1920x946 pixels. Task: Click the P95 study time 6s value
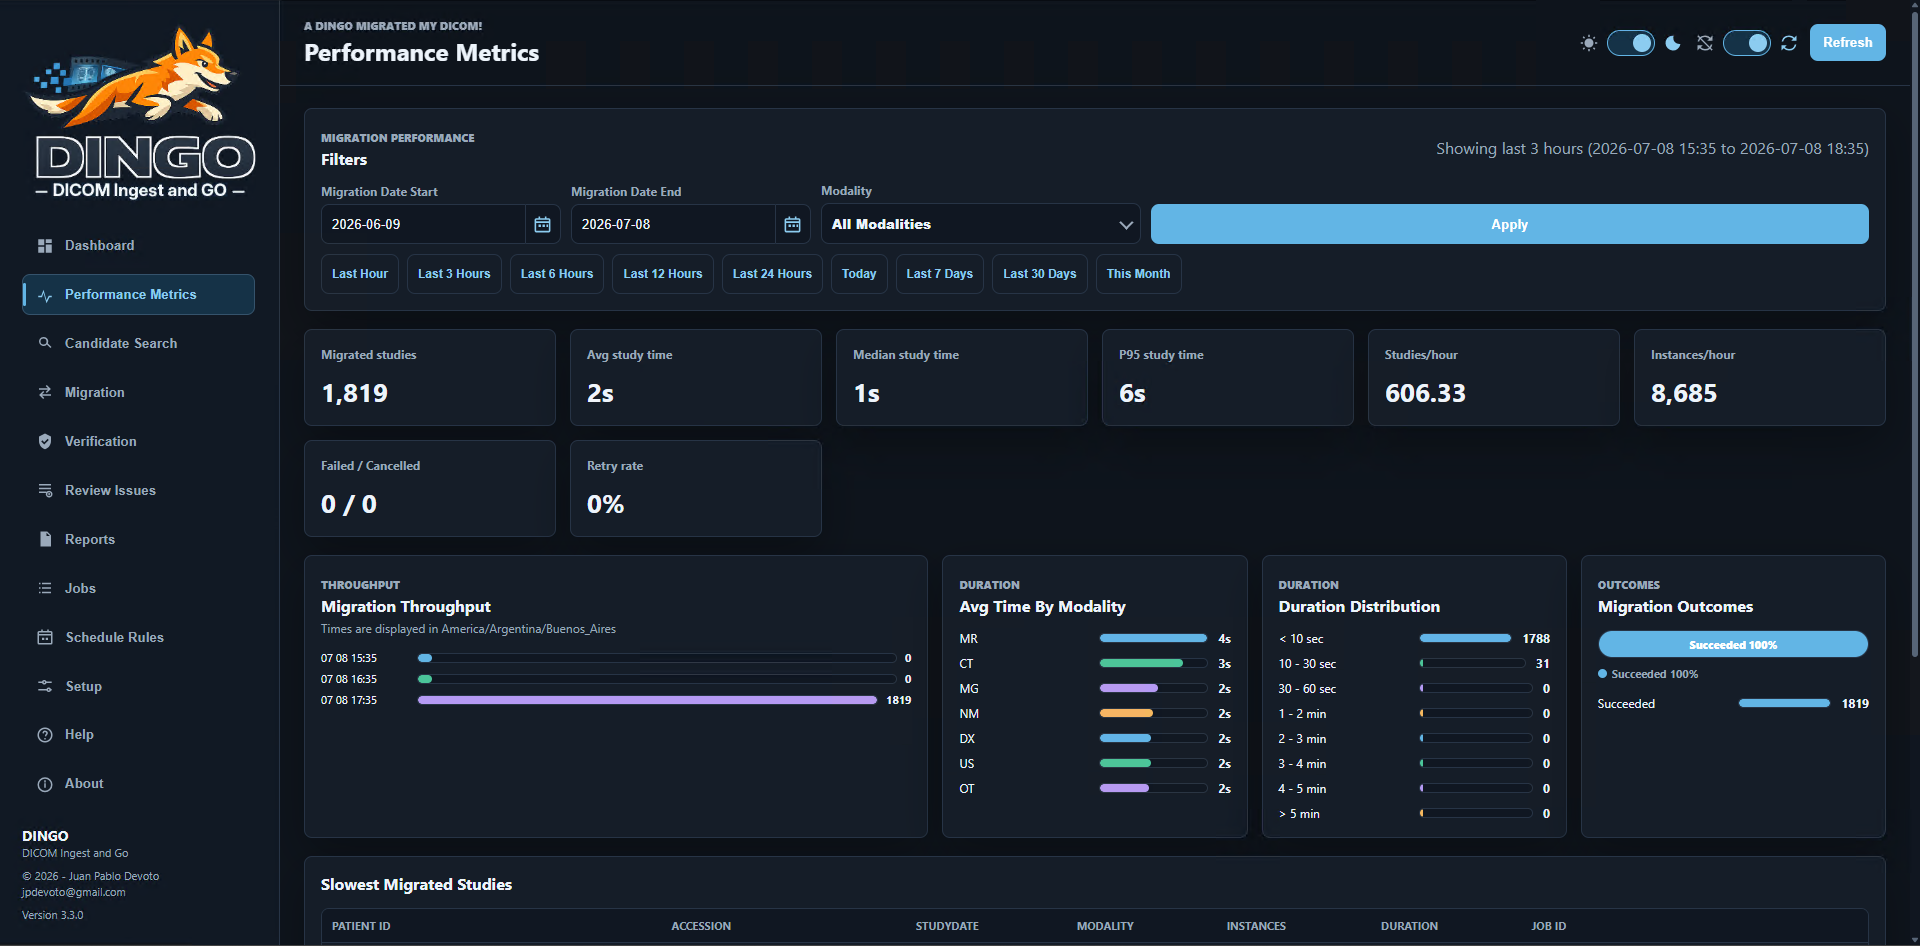(1132, 394)
